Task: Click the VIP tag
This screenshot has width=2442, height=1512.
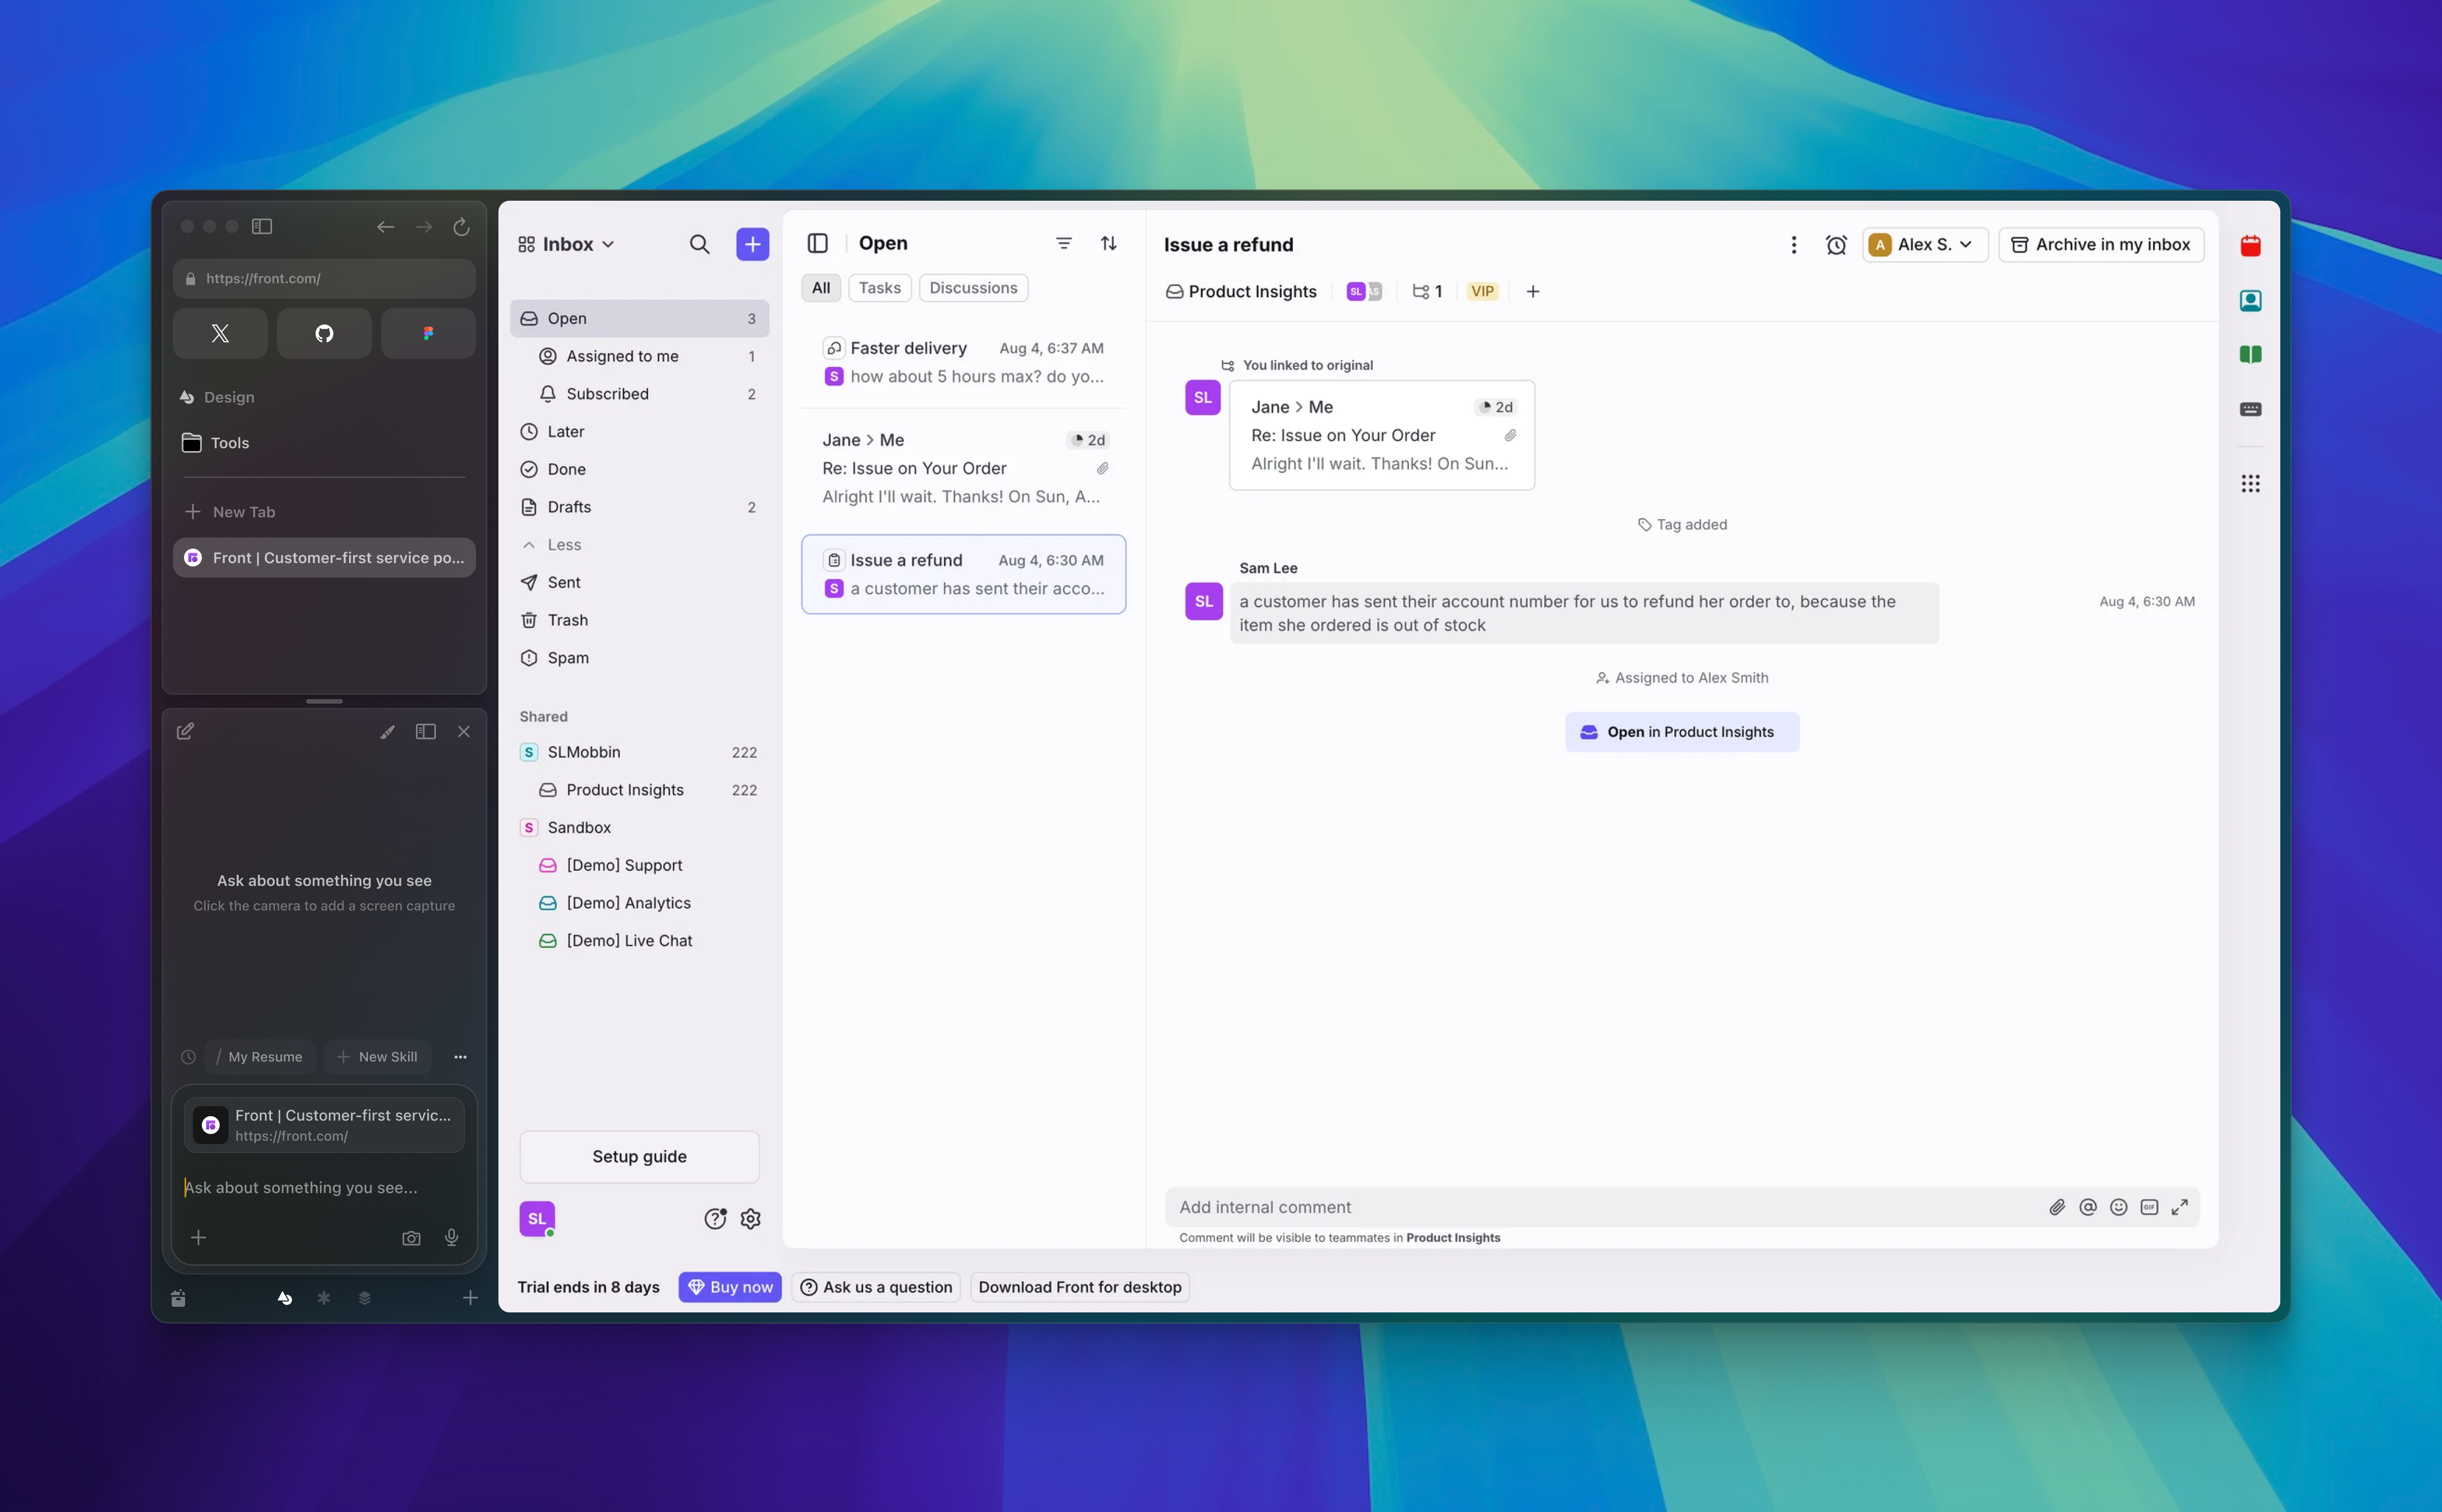Action: (x=1482, y=291)
